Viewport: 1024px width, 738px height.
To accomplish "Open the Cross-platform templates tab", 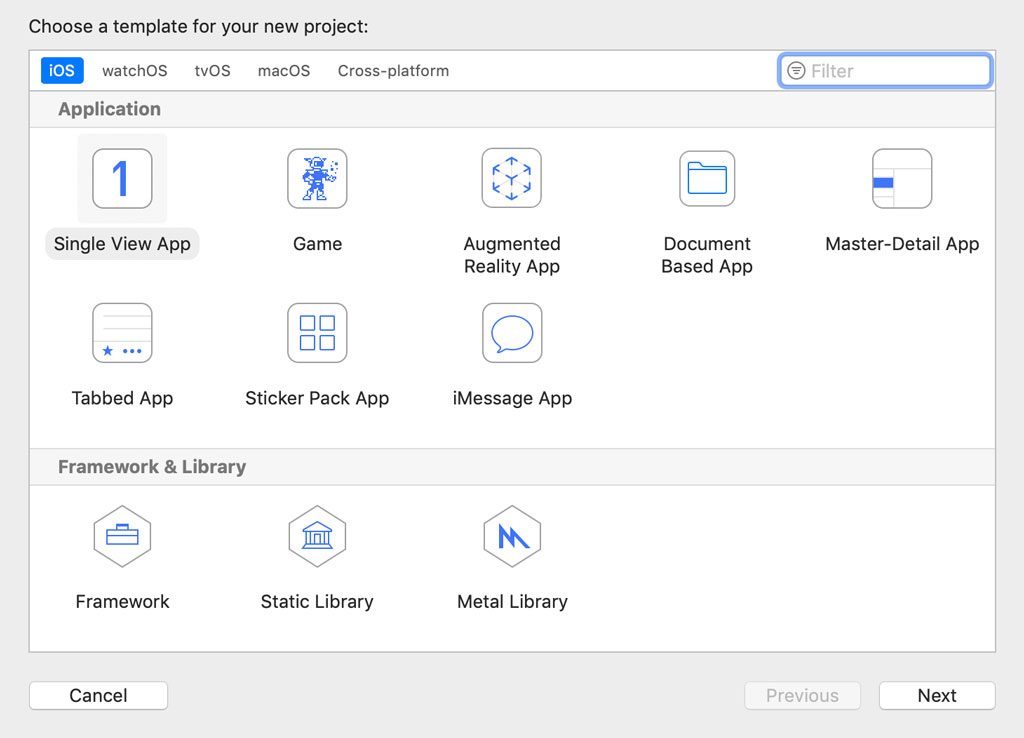I will (x=393, y=70).
